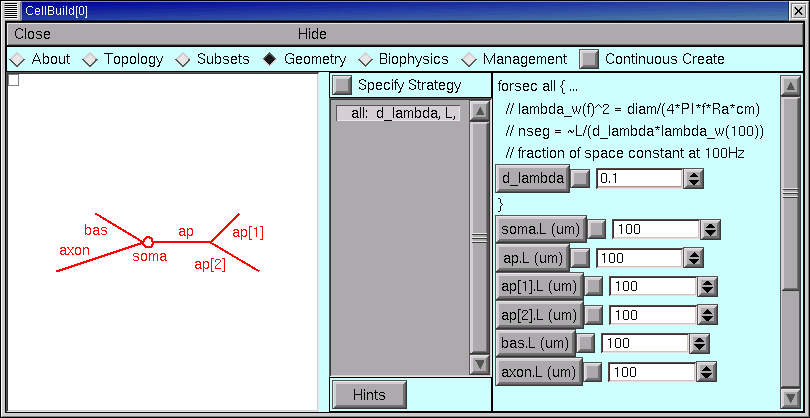Adjust the axon.L value spinner arrows
Image resolution: width=810 pixels, height=418 pixels.
tap(706, 373)
